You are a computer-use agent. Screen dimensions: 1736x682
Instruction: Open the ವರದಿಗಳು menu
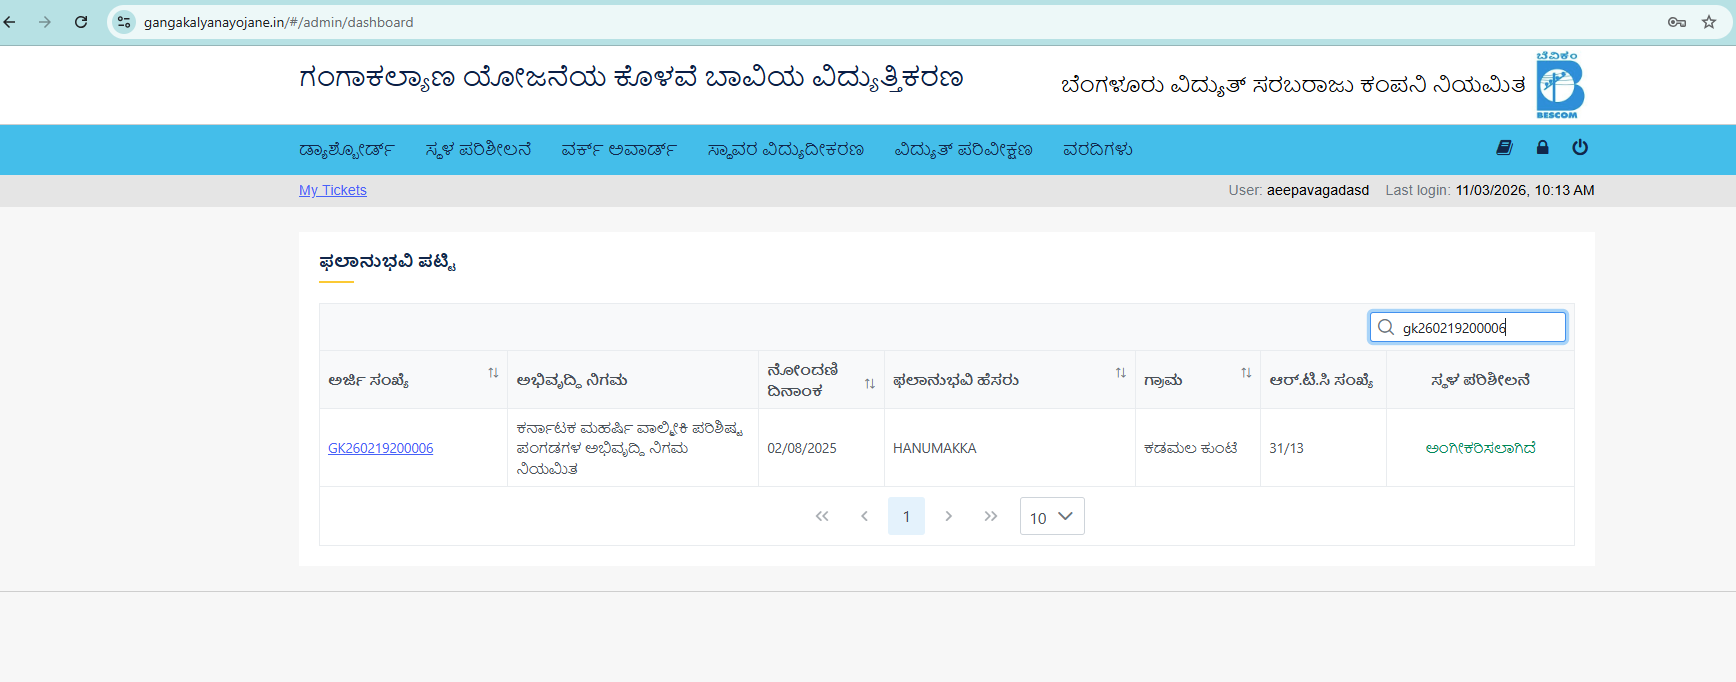coord(1097,150)
